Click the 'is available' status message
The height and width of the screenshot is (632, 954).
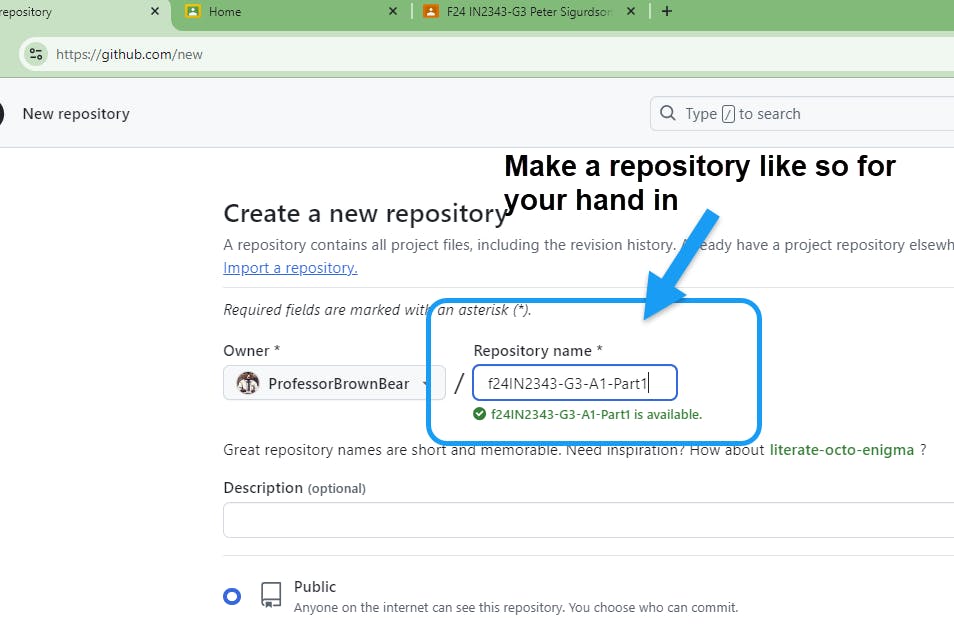click(x=596, y=414)
